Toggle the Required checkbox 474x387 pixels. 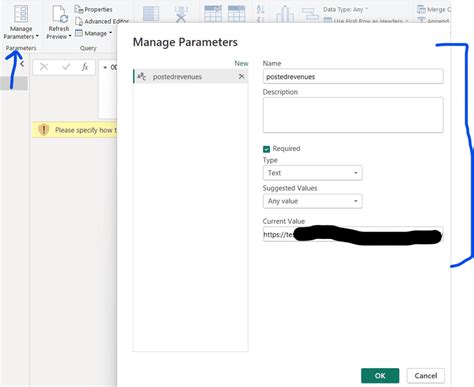266,149
